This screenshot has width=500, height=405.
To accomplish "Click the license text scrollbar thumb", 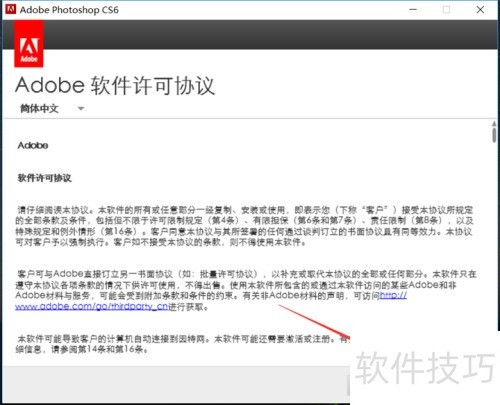I will click(494, 135).
